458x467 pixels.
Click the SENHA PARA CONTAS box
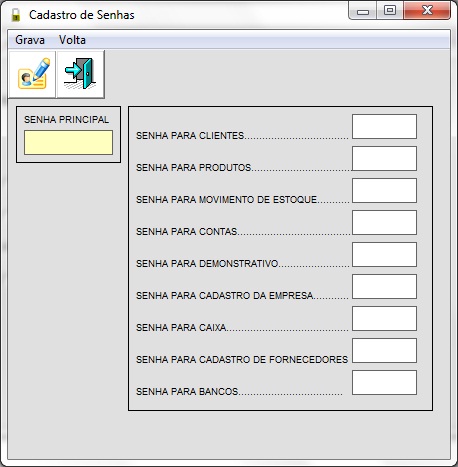pyautogui.click(x=384, y=222)
